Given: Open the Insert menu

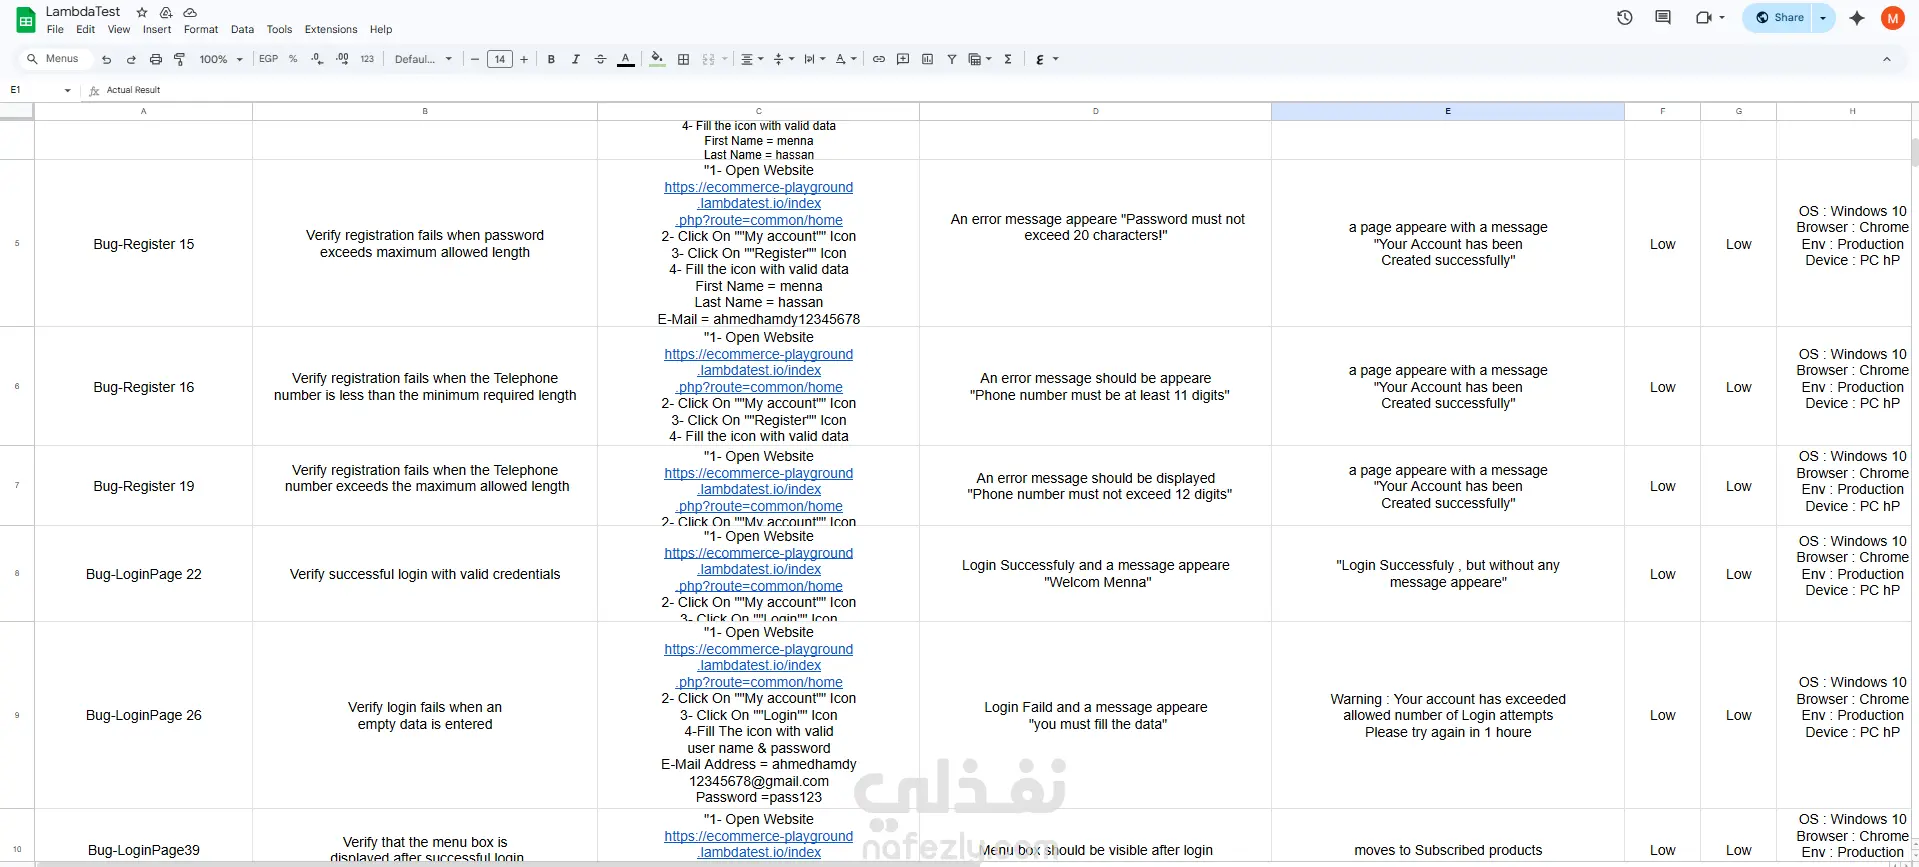Looking at the screenshot, I should [157, 29].
